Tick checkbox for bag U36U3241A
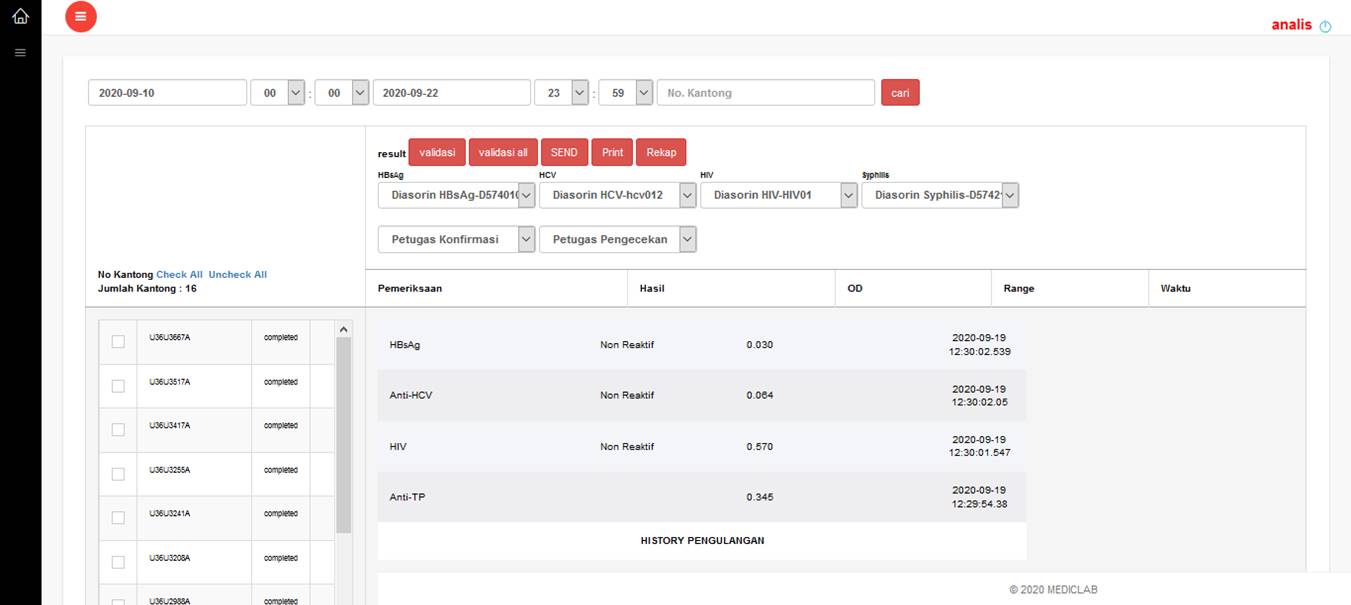The width and height of the screenshot is (1351, 605). (118, 518)
